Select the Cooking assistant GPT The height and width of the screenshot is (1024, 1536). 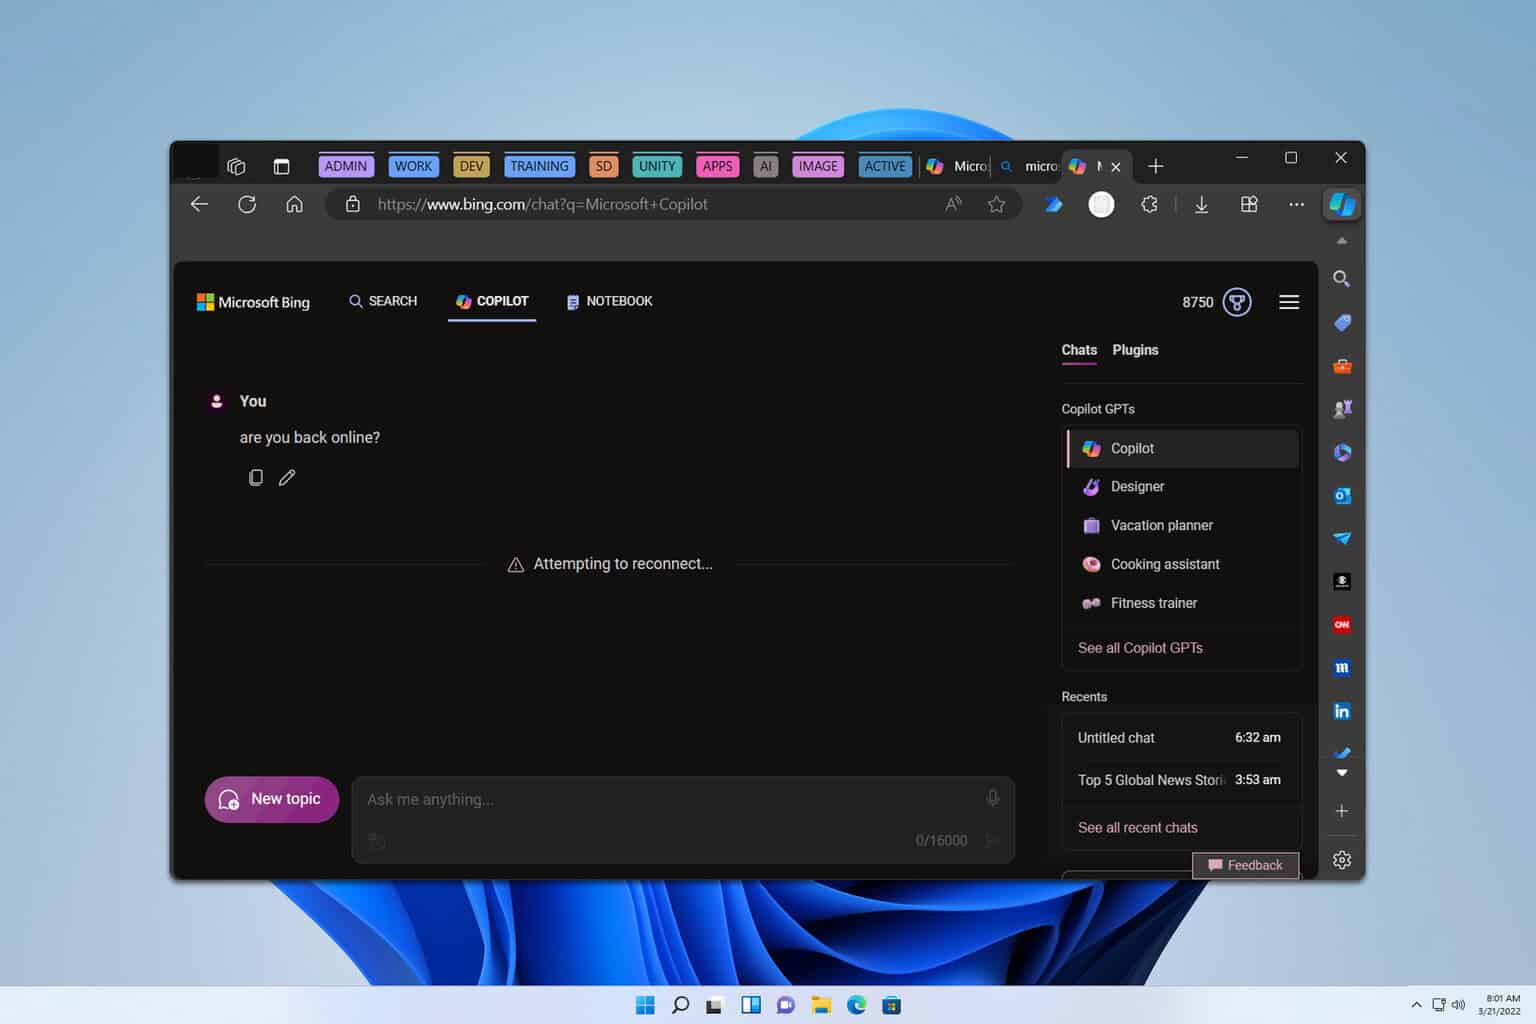point(1182,564)
